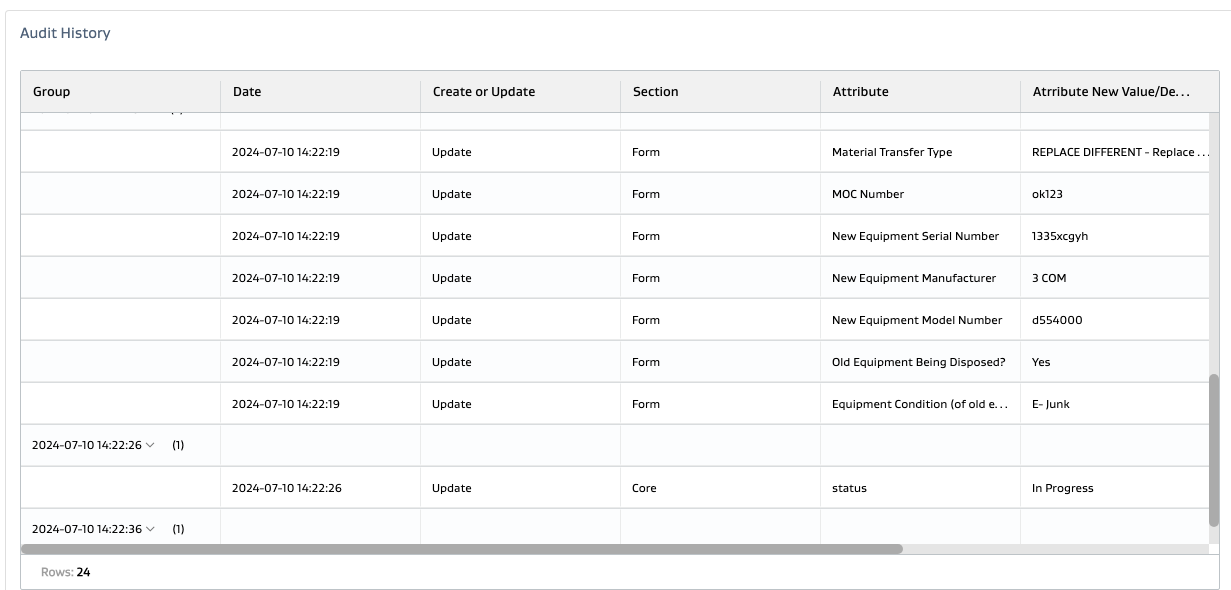Image resolution: width=1231 pixels, height=590 pixels.
Task: Click the Attribute New Value column header
Action: [x=1111, y=92]
